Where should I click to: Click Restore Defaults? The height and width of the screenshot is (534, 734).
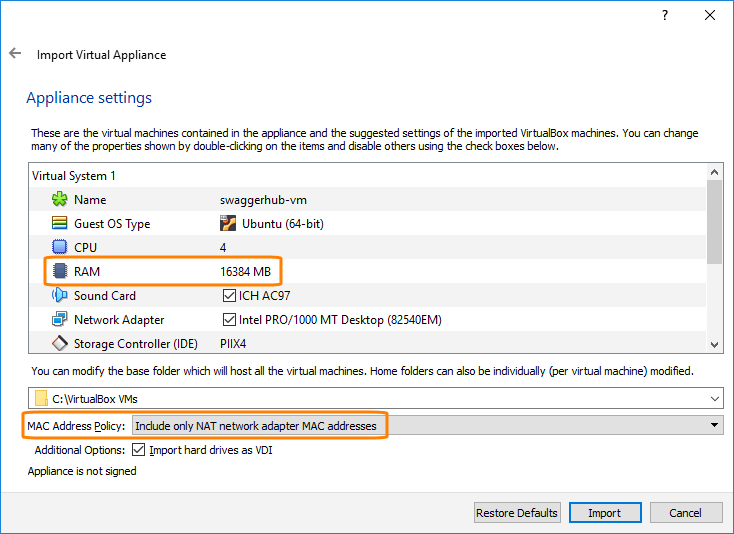[516, 513]
